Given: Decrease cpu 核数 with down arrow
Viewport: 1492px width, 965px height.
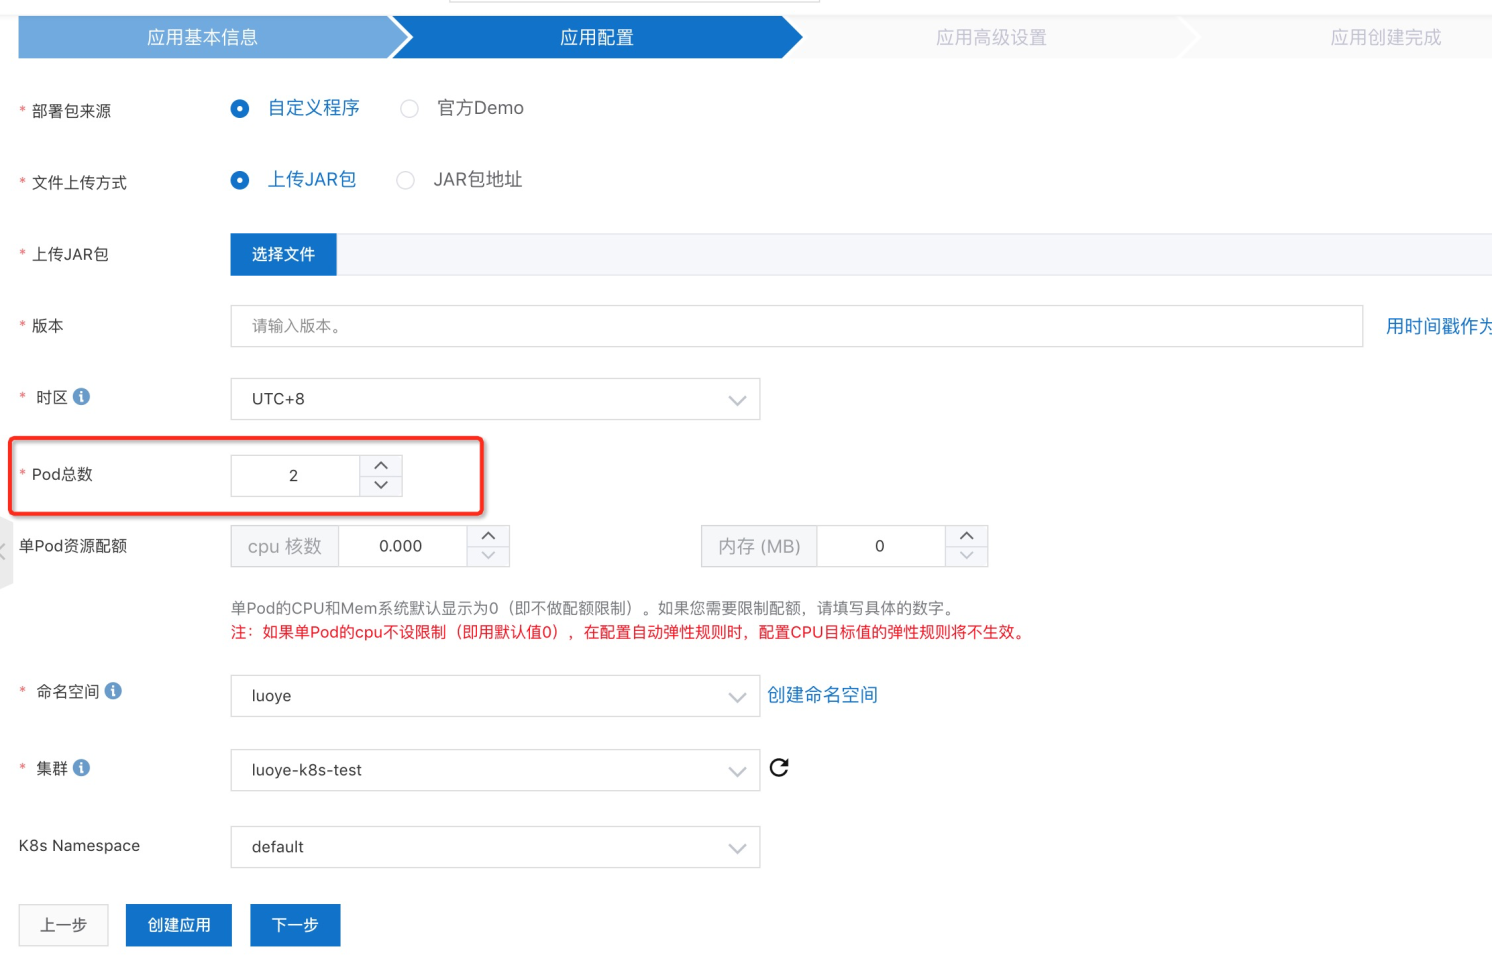Looking at the screenshot, I should click(488, 556).
